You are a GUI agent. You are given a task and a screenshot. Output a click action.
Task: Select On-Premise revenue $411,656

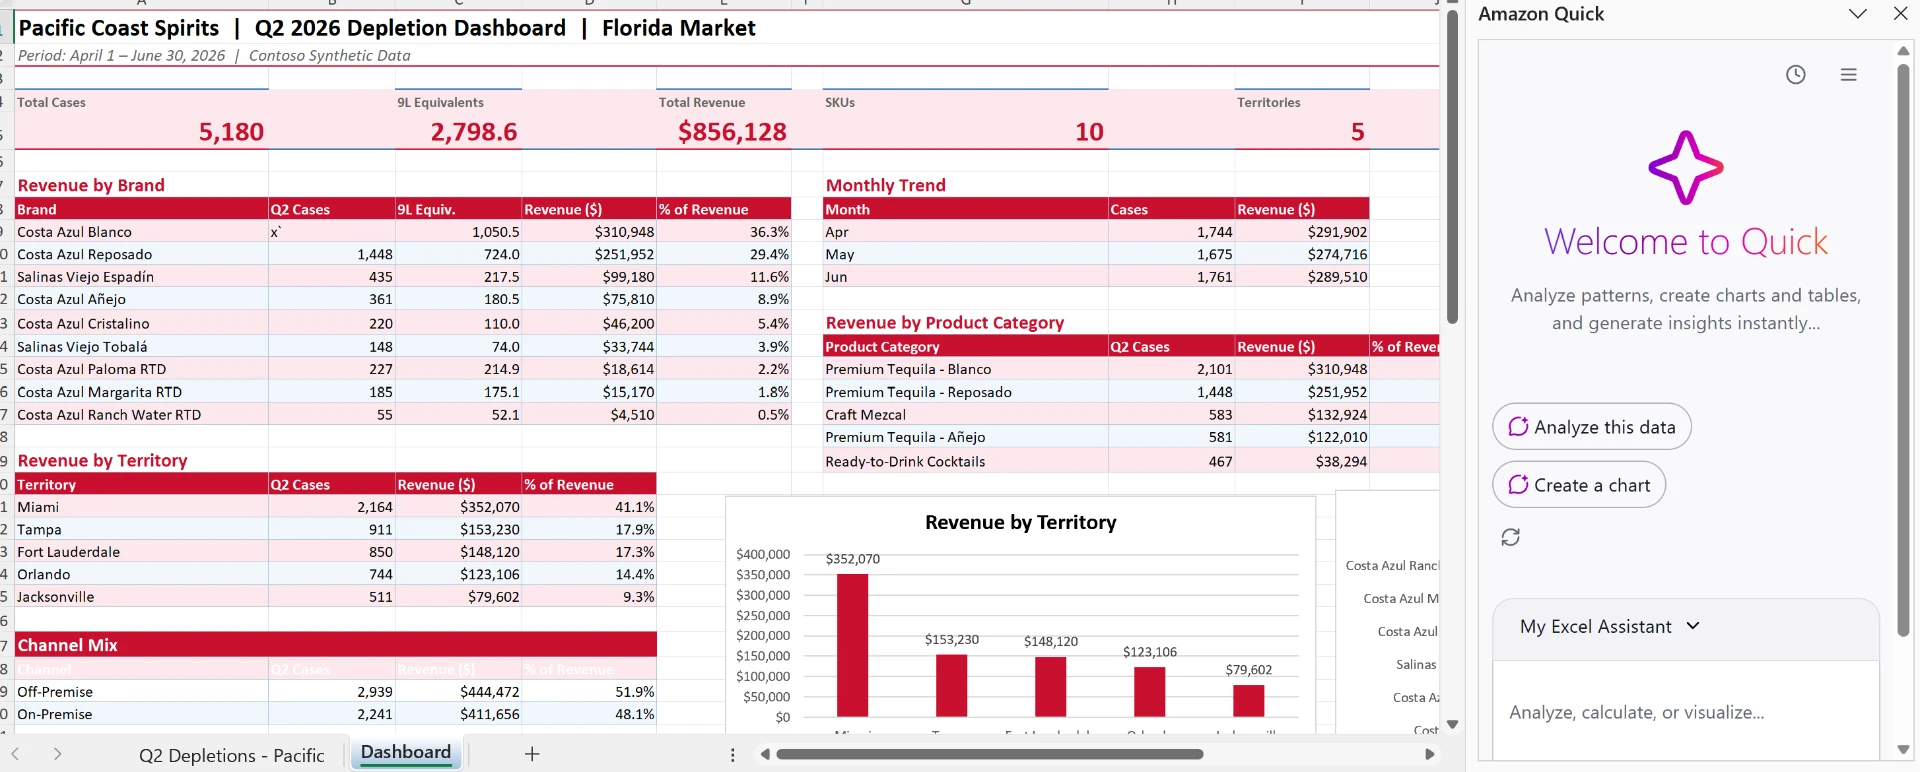[x=459, y=715]
